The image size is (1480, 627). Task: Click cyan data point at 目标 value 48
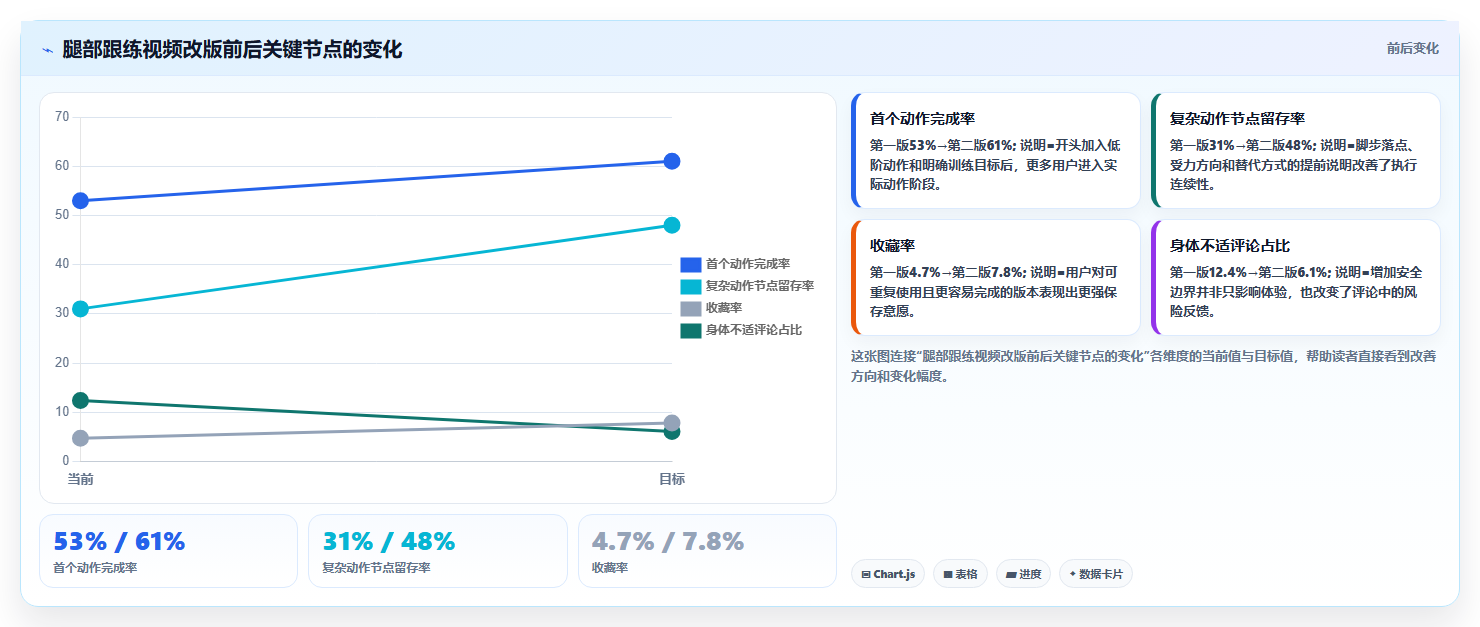coord(672,225)
